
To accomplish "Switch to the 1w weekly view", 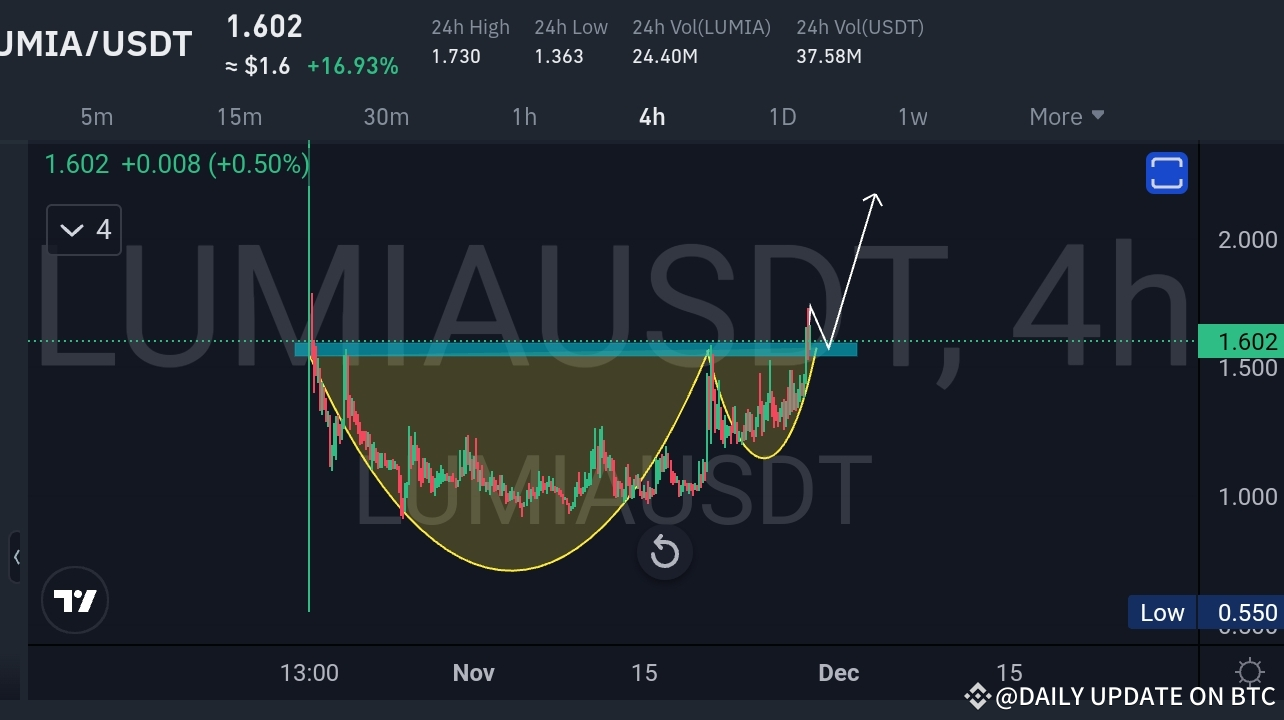I will coord(912,117).
